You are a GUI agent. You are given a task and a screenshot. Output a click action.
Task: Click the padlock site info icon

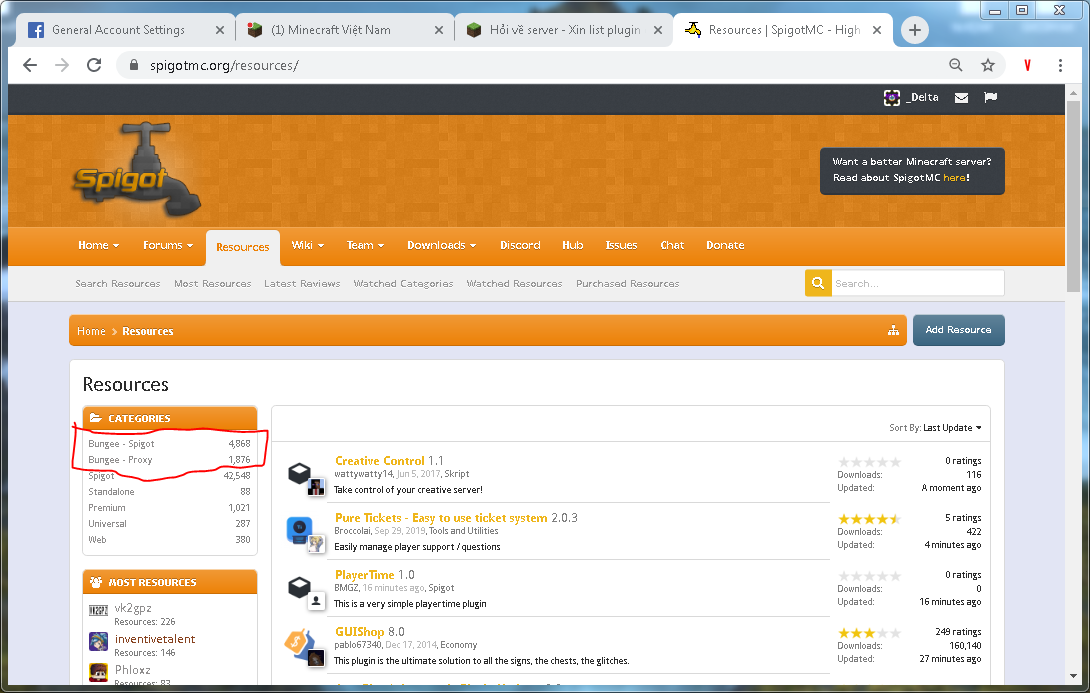click(x=133, y=65)
